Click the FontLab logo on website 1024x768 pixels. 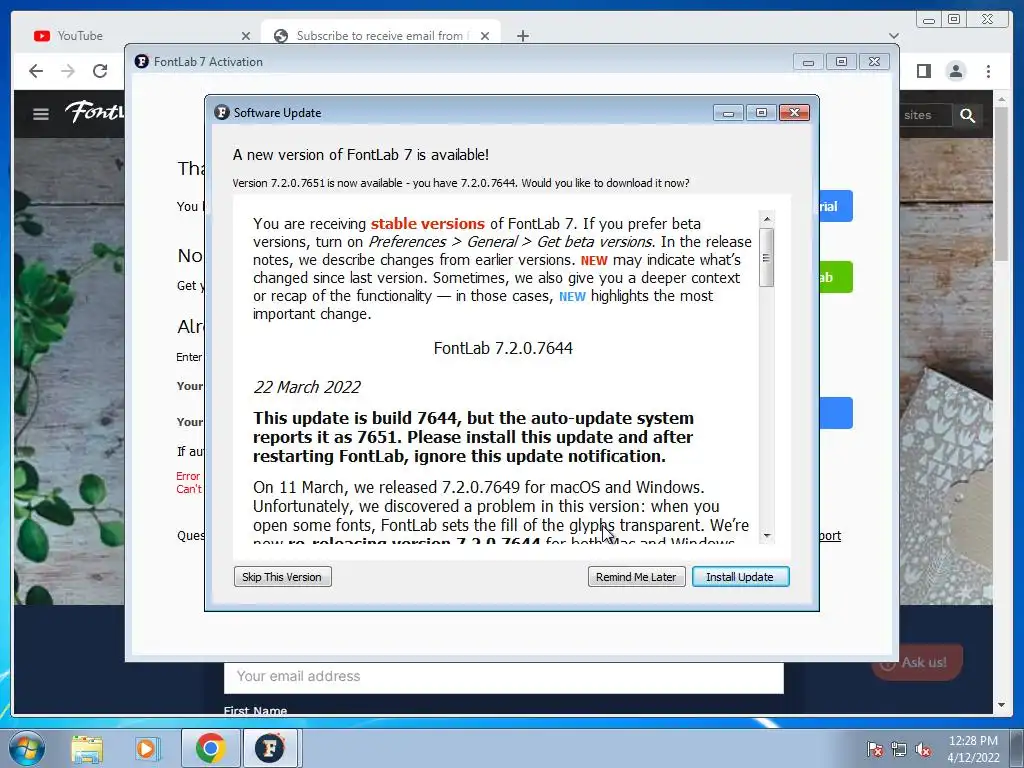[95, 112]
